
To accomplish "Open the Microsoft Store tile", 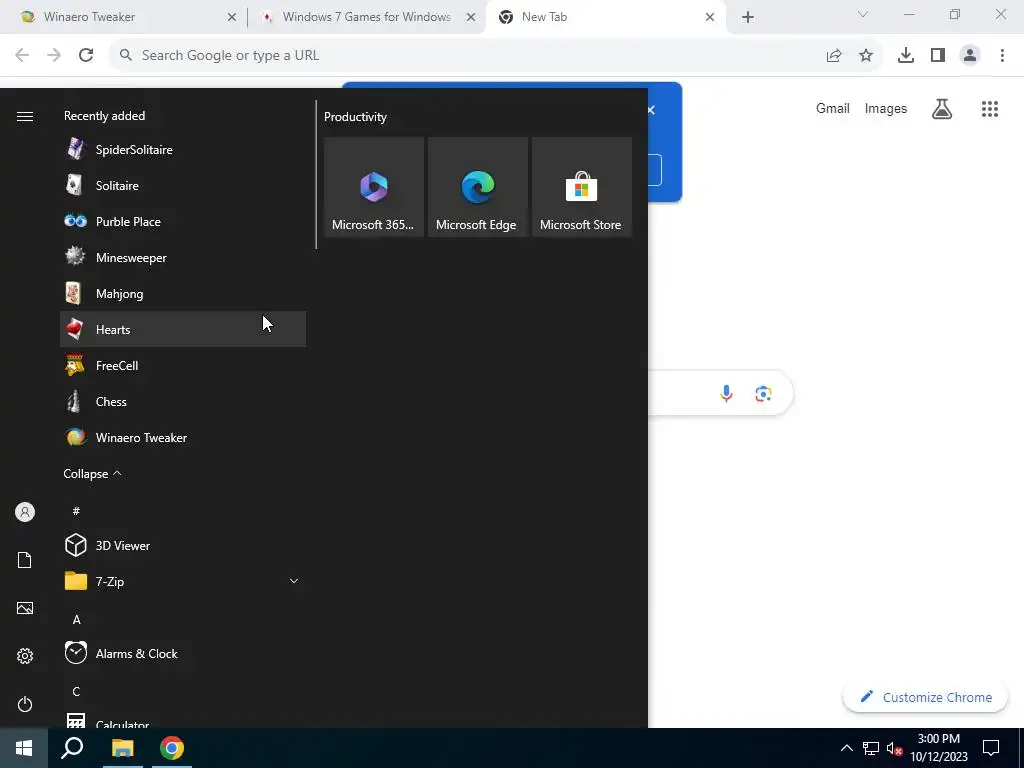I will (x=581, y=187).
